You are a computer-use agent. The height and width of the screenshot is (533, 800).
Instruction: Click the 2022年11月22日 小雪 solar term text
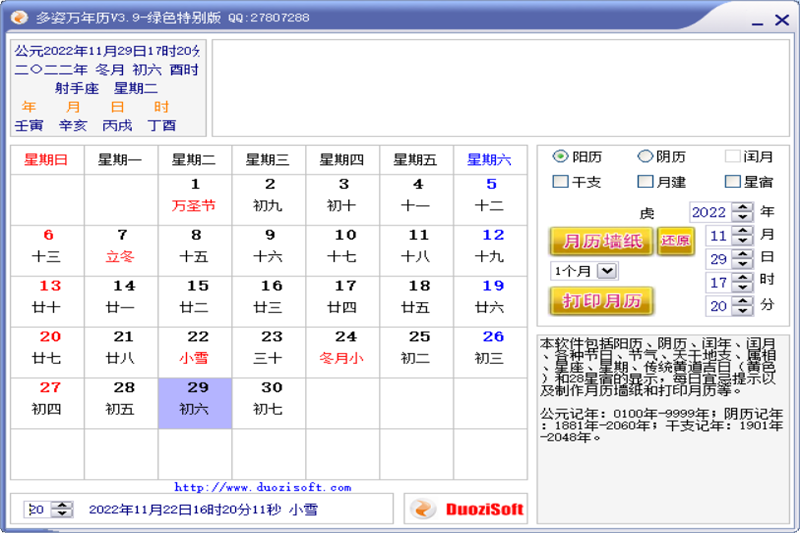pyautogui.click(x=203, y=510)
